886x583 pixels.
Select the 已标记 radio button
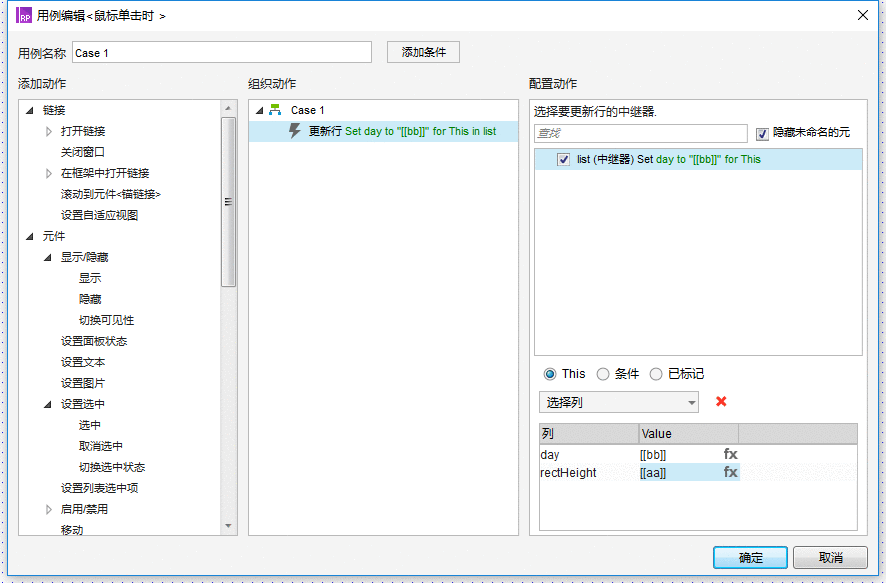click(655, 374)
